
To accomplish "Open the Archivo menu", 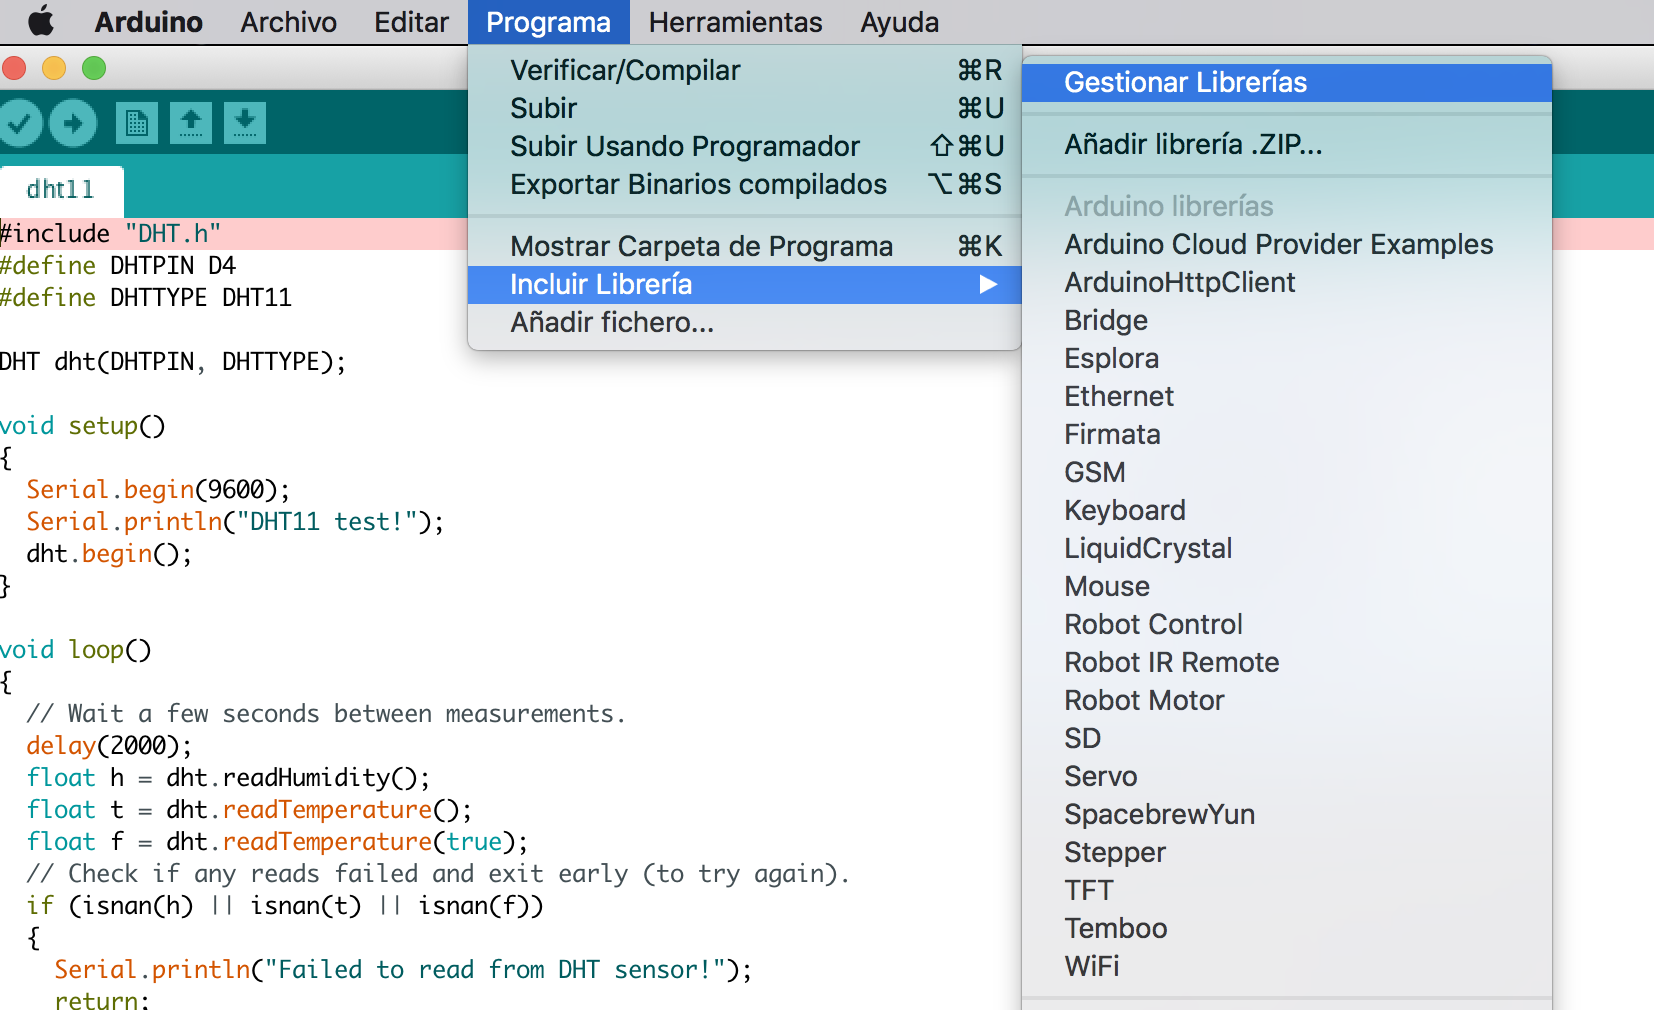I will coord(288,22).
